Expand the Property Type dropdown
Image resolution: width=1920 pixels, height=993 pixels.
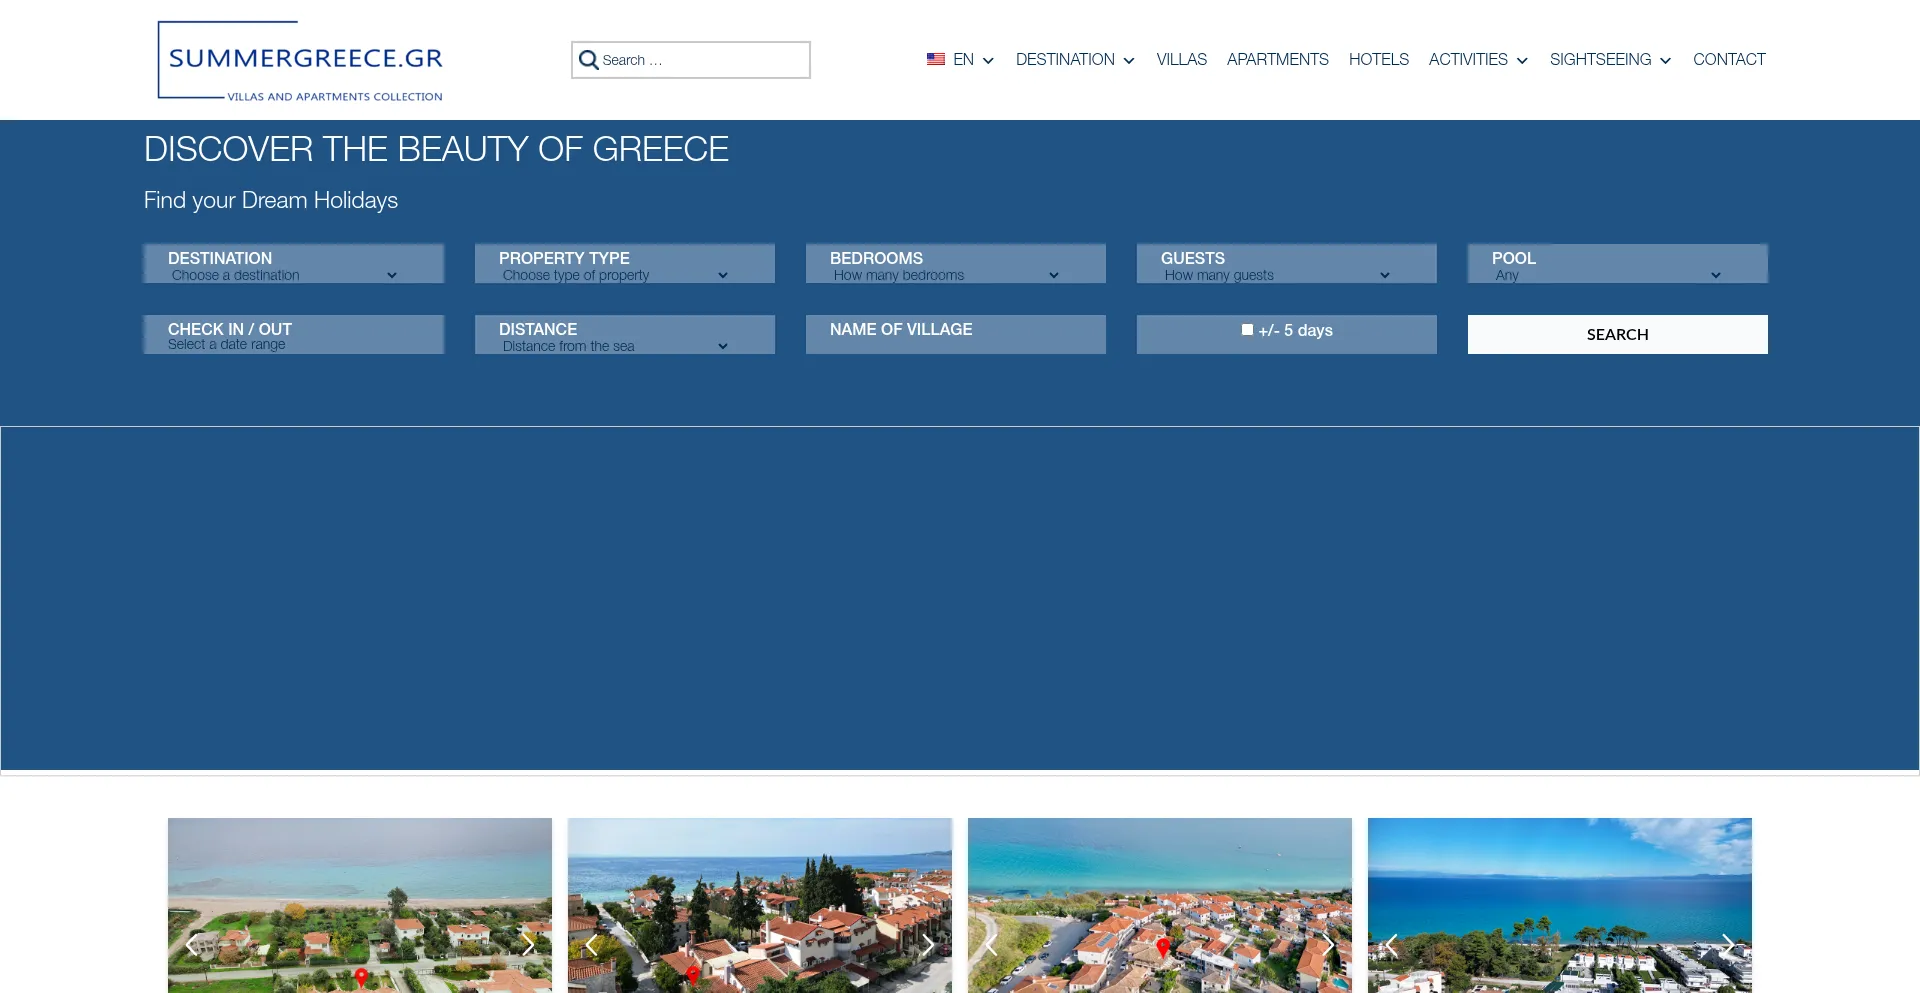[624, 264]
